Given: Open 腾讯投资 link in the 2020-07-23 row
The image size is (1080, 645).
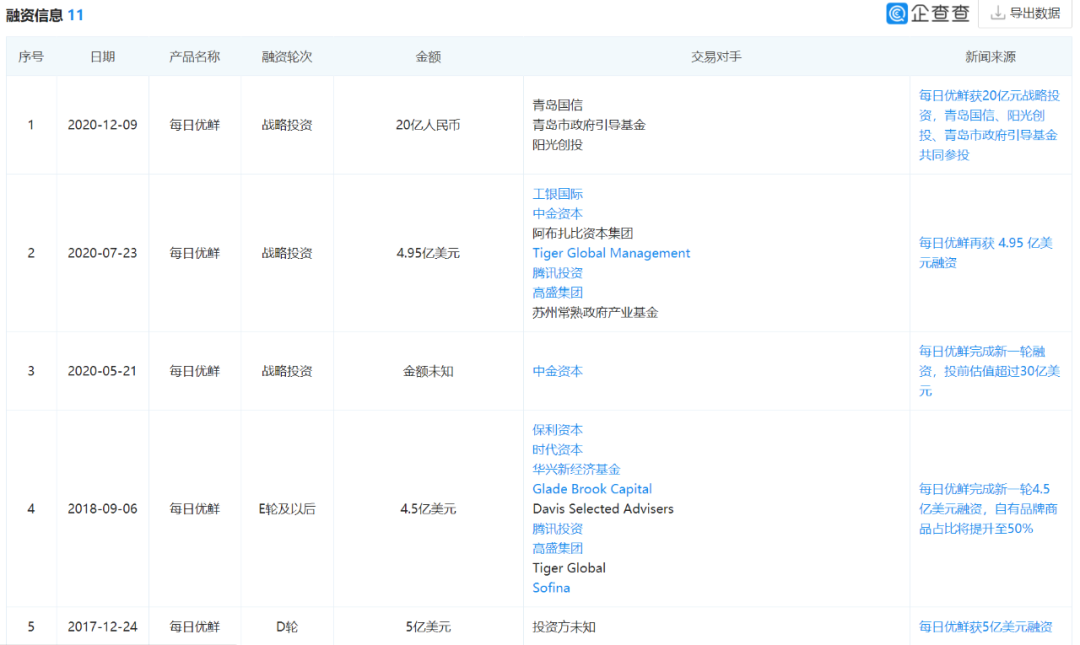Looking at the screenshot, I should click(557, 273).
